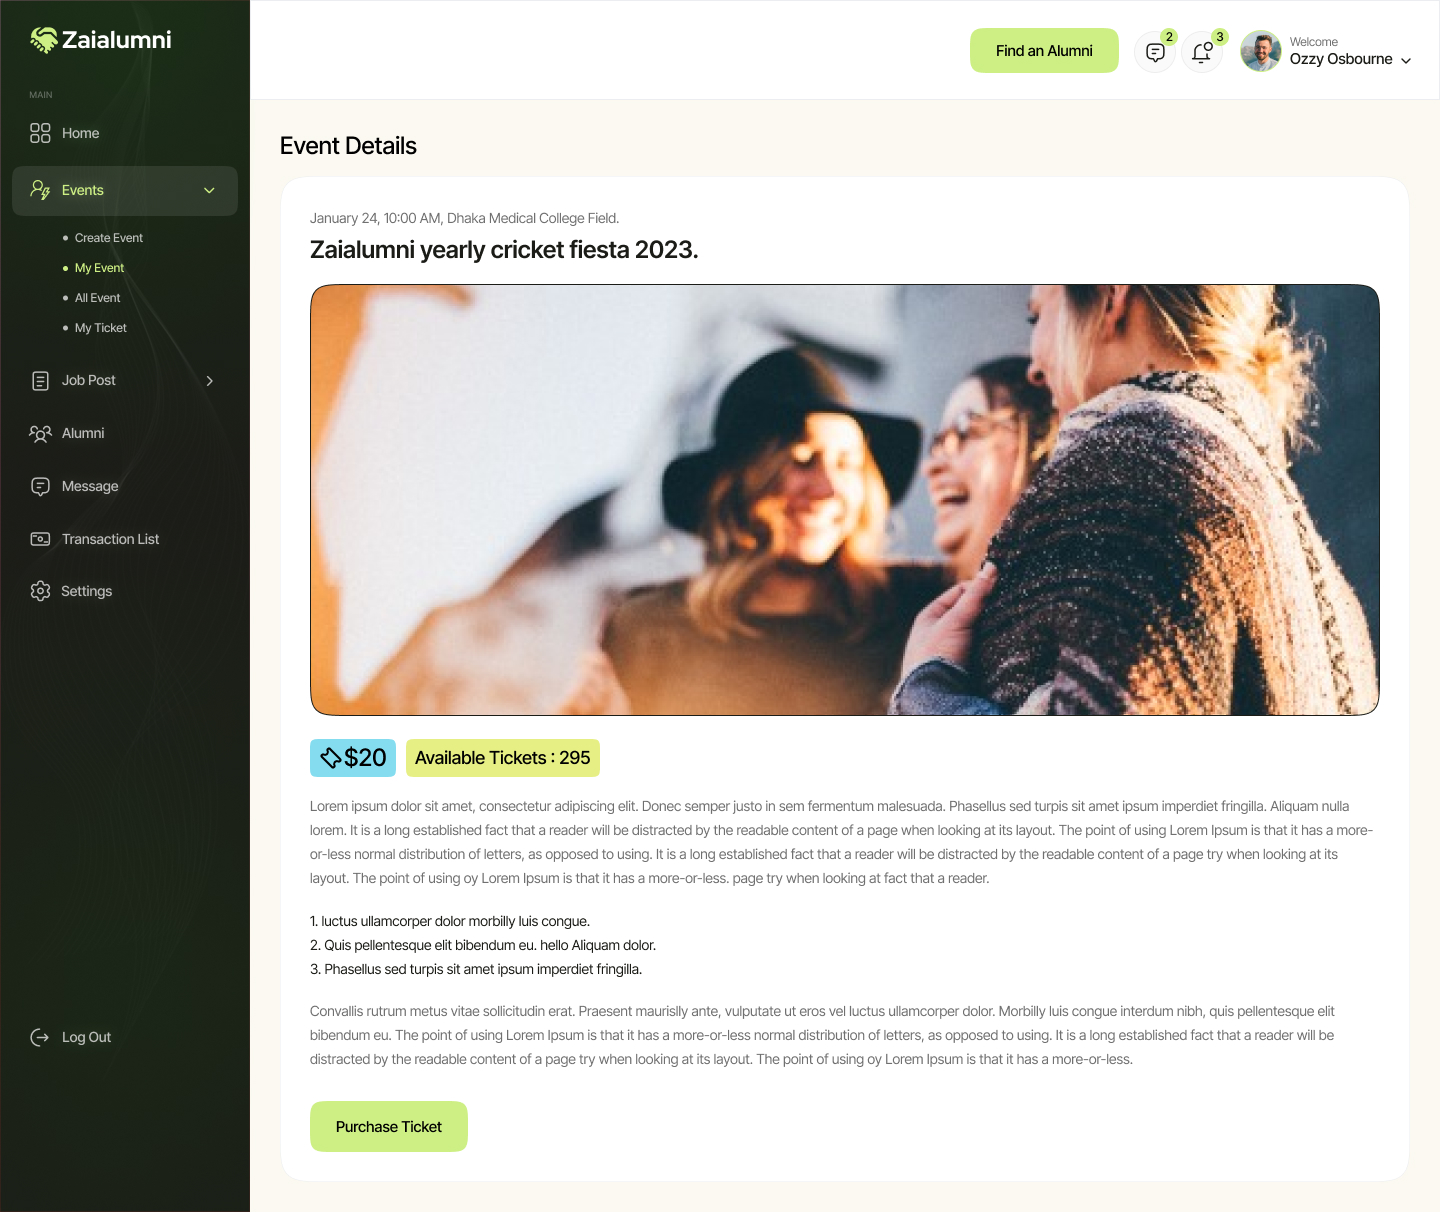The image size is (1440, 1212).
Task: Open the Alumni section via its icon
Action: [40, 433]
